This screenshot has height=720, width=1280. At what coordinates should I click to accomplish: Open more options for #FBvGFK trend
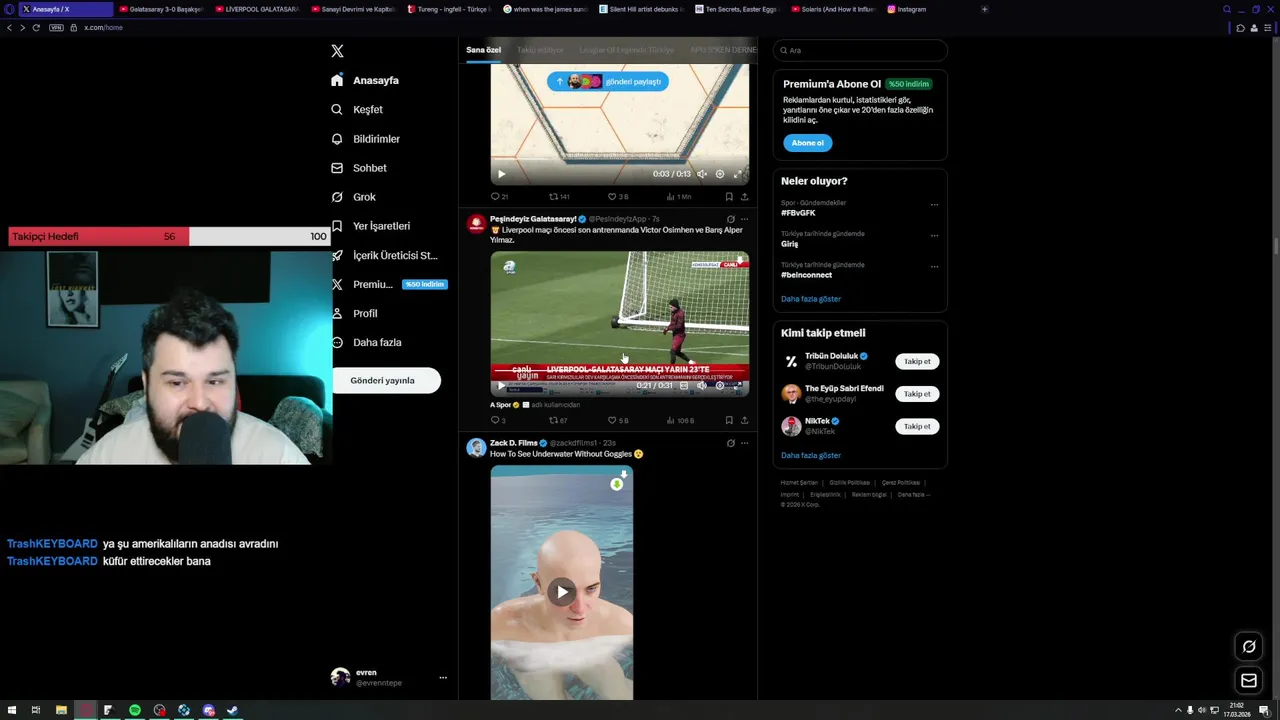(935, 205)
